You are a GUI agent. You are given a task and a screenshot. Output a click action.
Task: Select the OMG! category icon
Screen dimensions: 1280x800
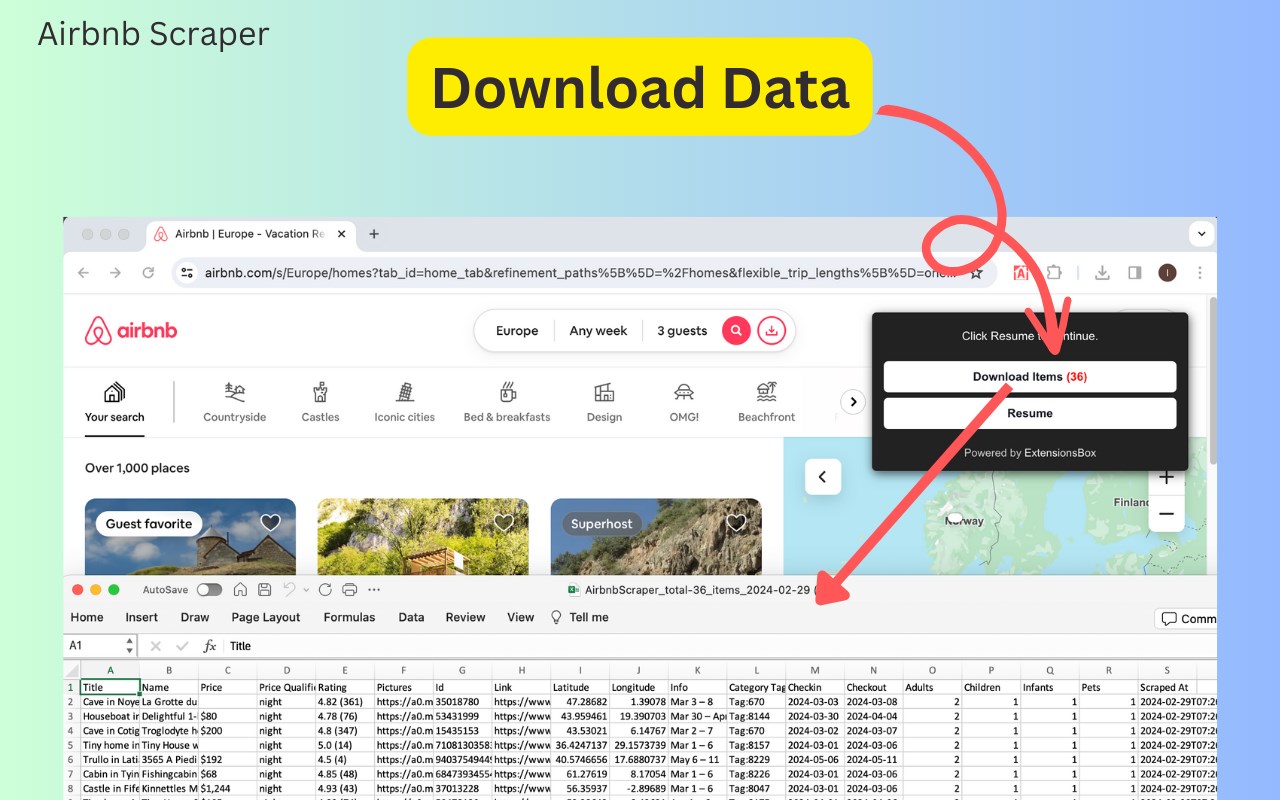click(x=684, y=392)
